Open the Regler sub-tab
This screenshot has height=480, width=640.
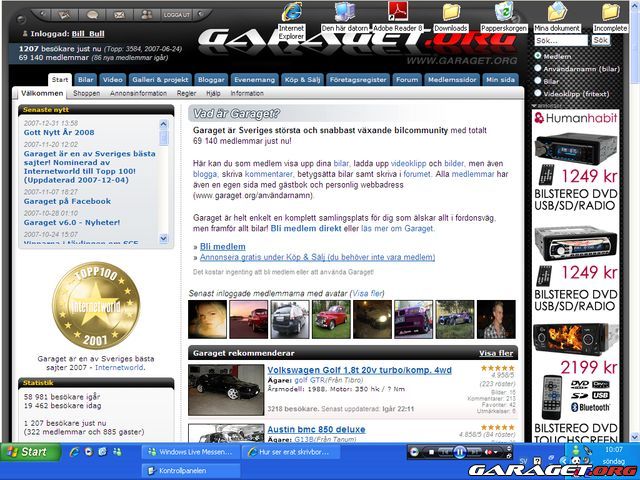coord(187,93)
